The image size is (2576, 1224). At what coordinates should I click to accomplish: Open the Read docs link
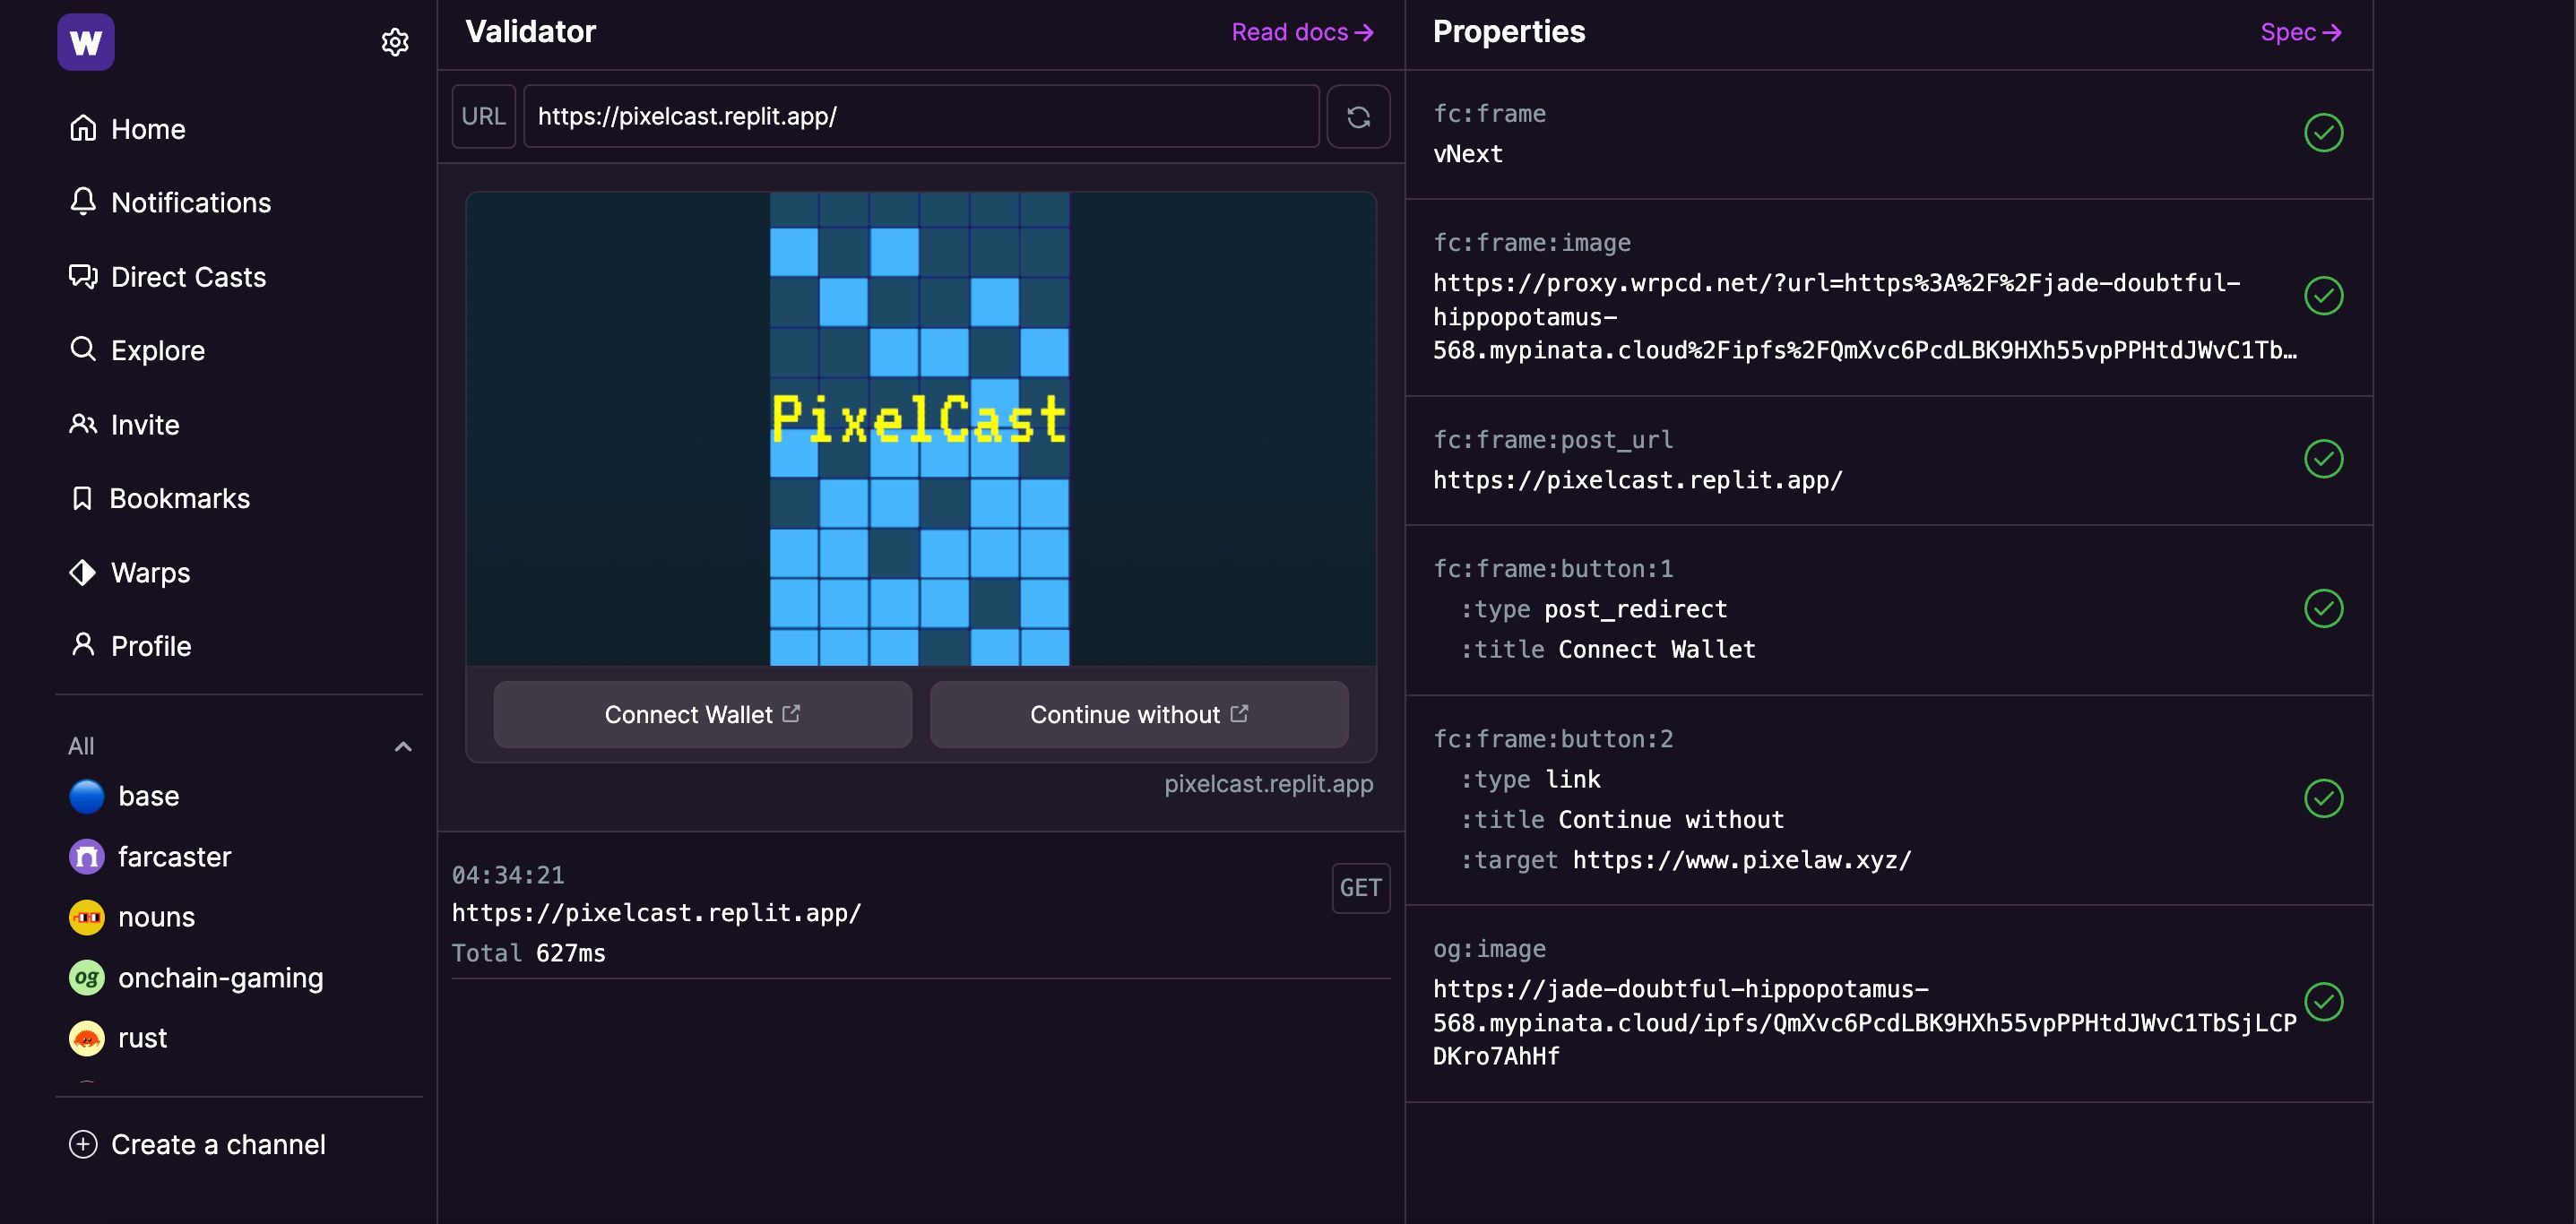point(1302,32)
